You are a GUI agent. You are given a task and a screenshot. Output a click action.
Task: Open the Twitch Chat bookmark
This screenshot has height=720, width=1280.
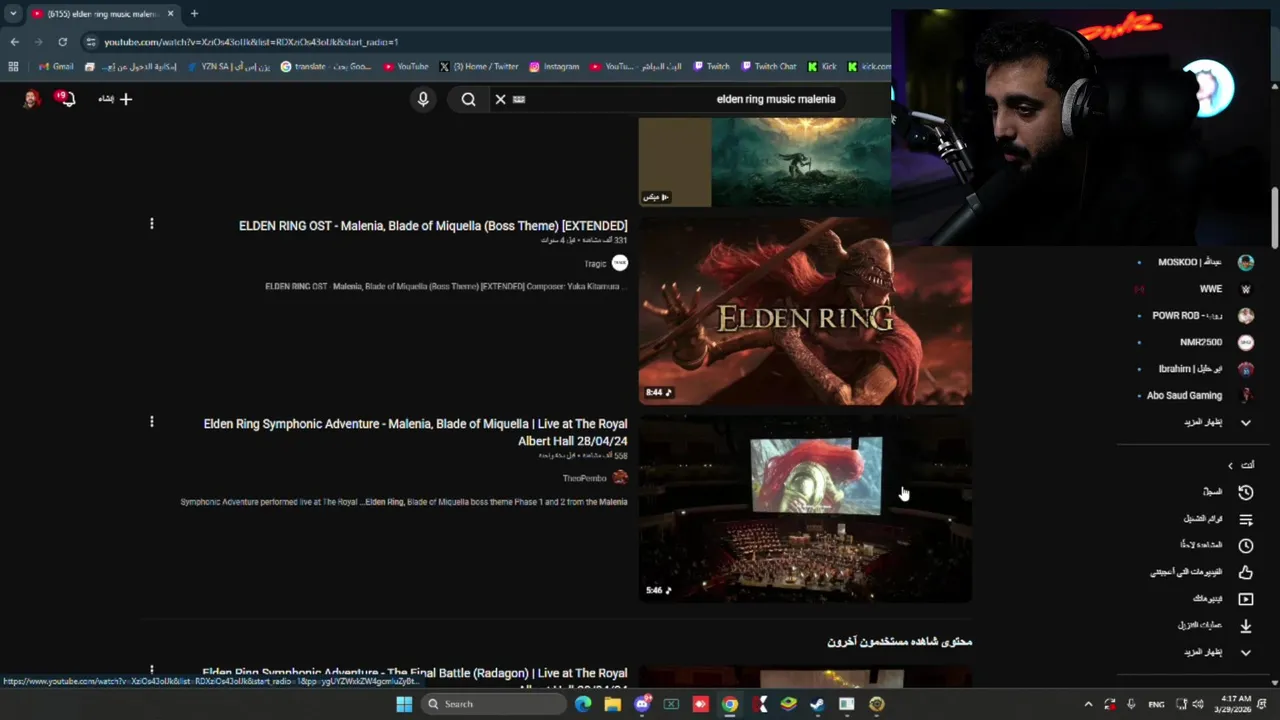click(768, 67)
